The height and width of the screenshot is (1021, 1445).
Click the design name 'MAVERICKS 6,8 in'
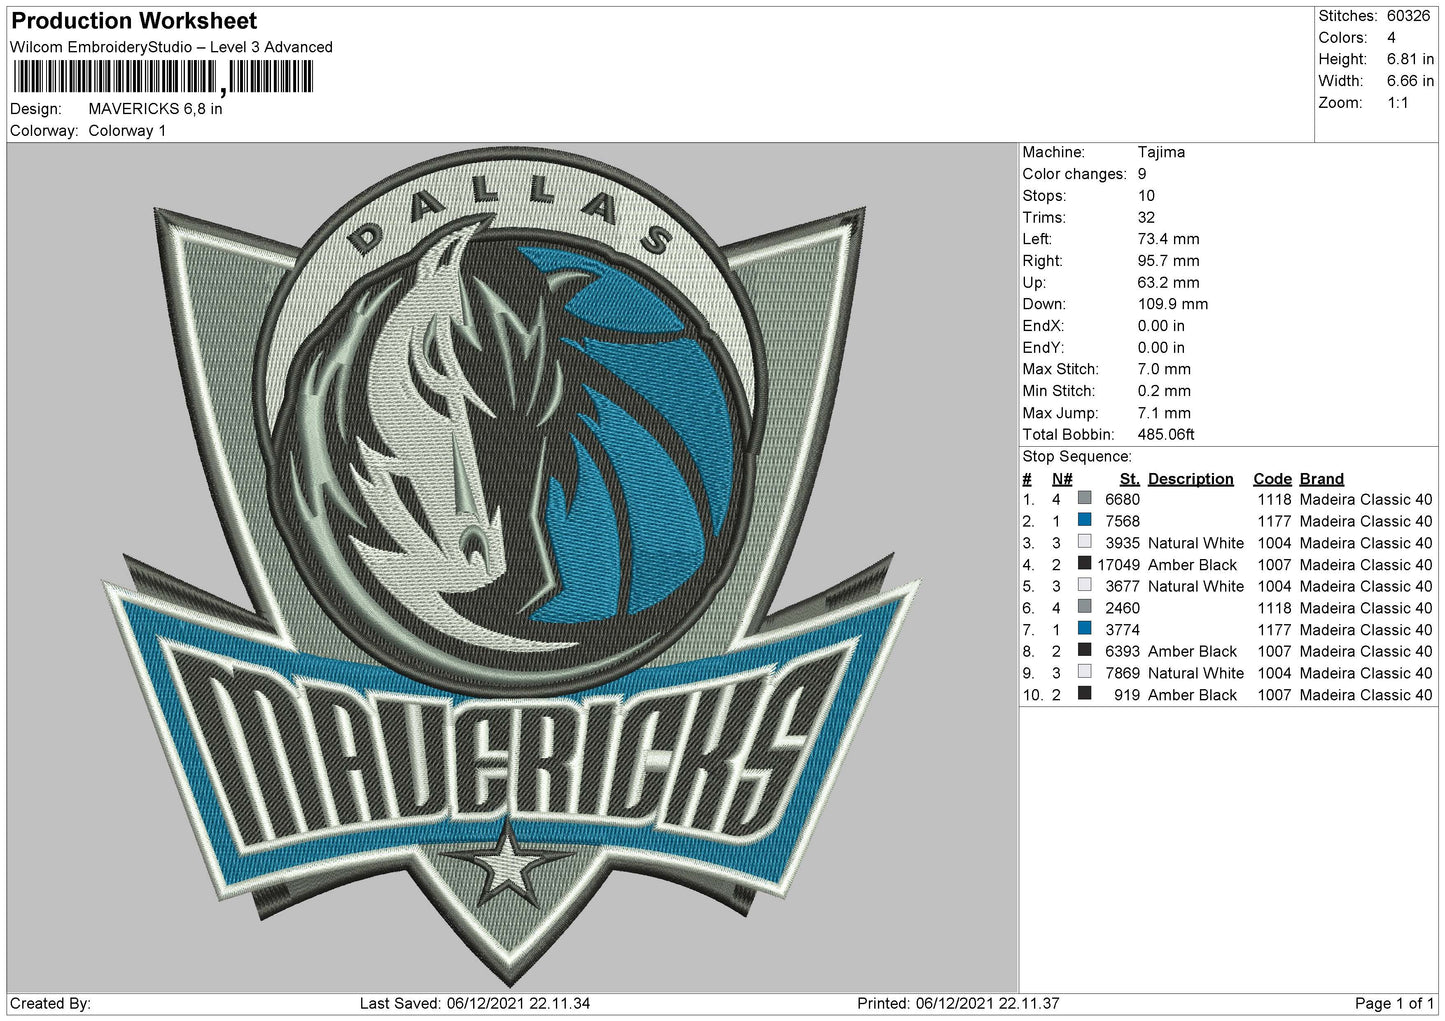155,109
